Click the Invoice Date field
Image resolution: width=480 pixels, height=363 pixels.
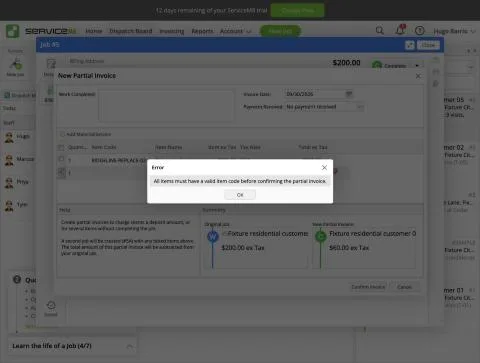point(314,94)
